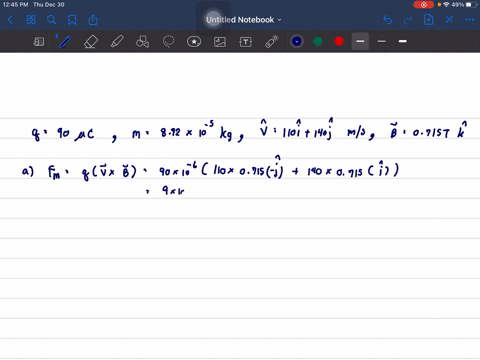Undo the last stroke

point(387,20)
